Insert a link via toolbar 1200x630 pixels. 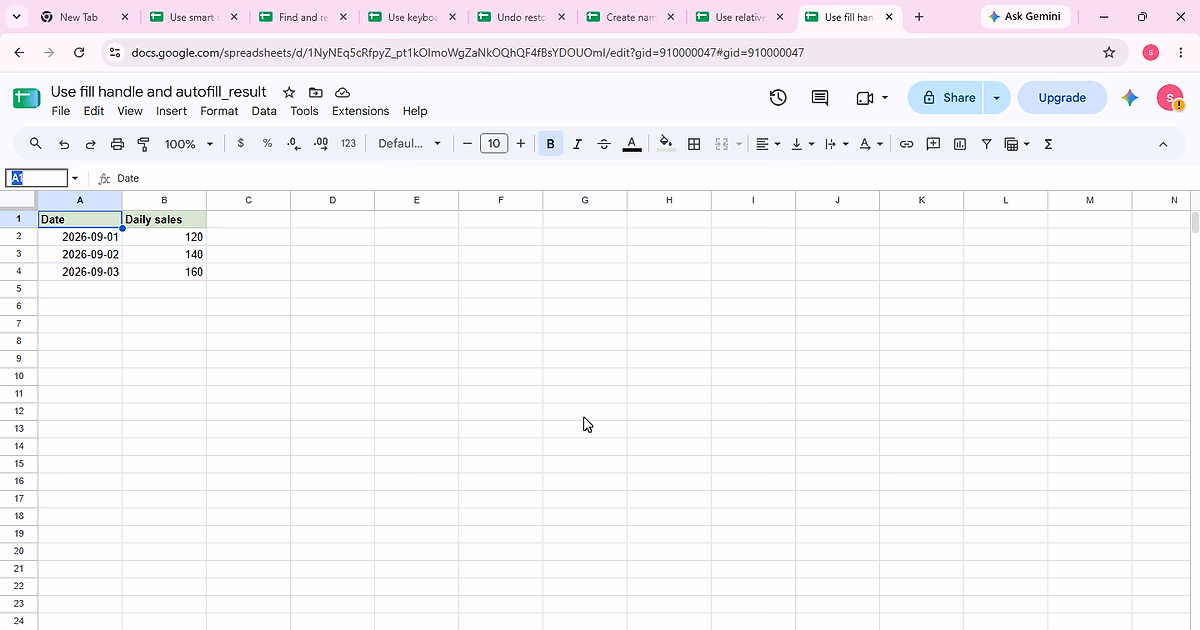[906, 144]
